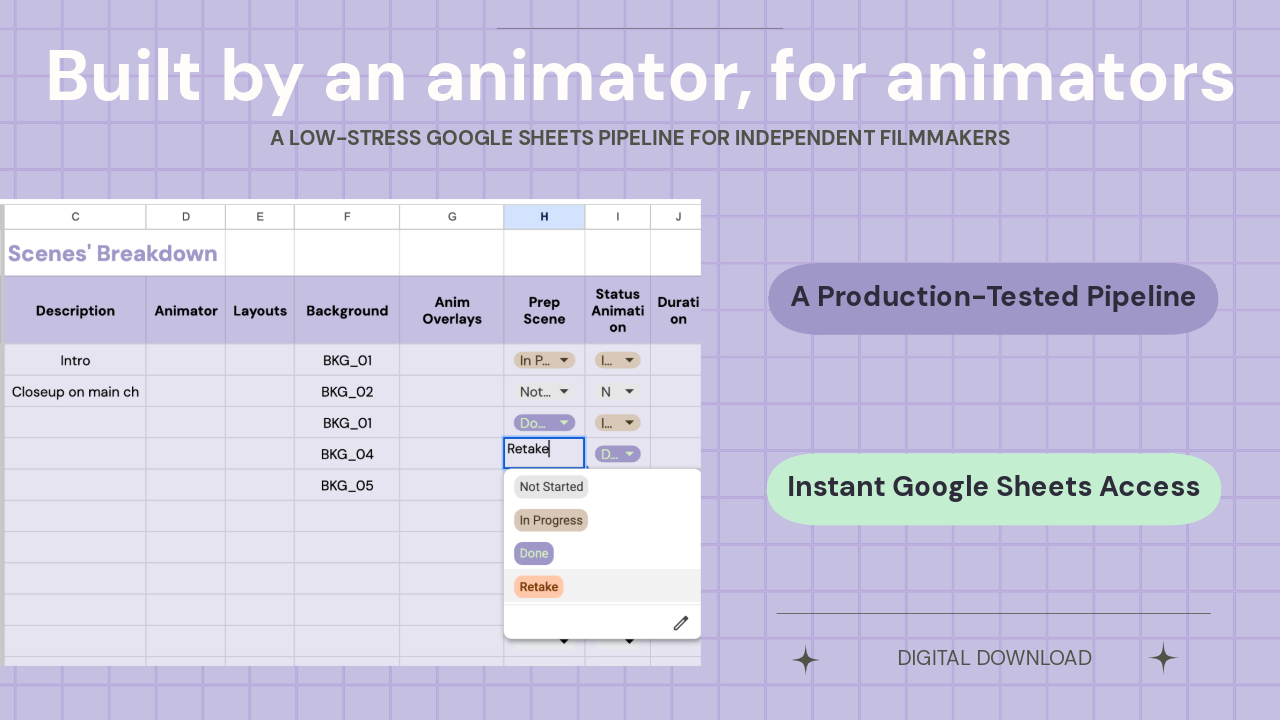Viewport: 1280px width, 720px height.
Task: Click the Closeup on main ch cell
Action: click(x=75, y=392)
